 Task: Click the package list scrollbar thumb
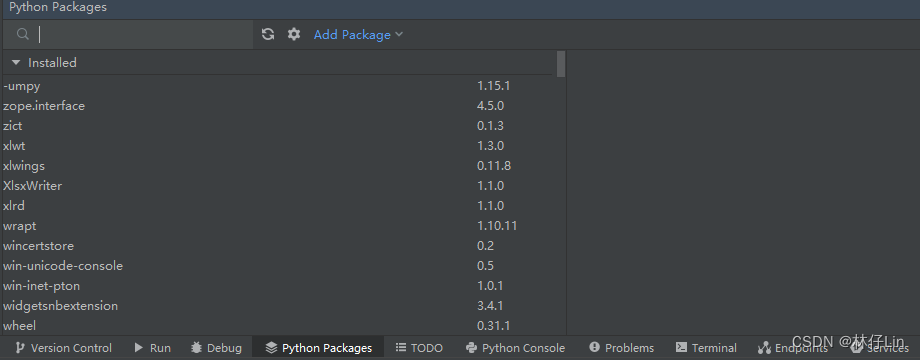tap(561, 64)
